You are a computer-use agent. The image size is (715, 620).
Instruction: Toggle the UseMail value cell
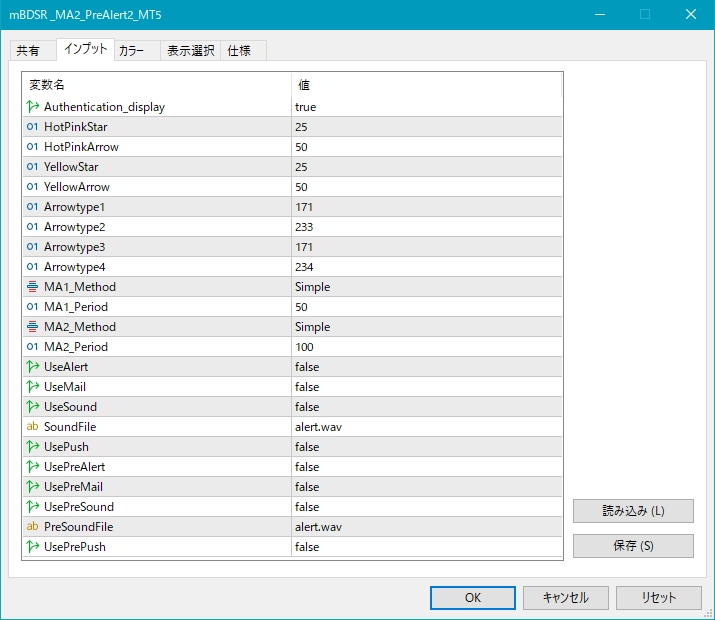pos(426,387)
